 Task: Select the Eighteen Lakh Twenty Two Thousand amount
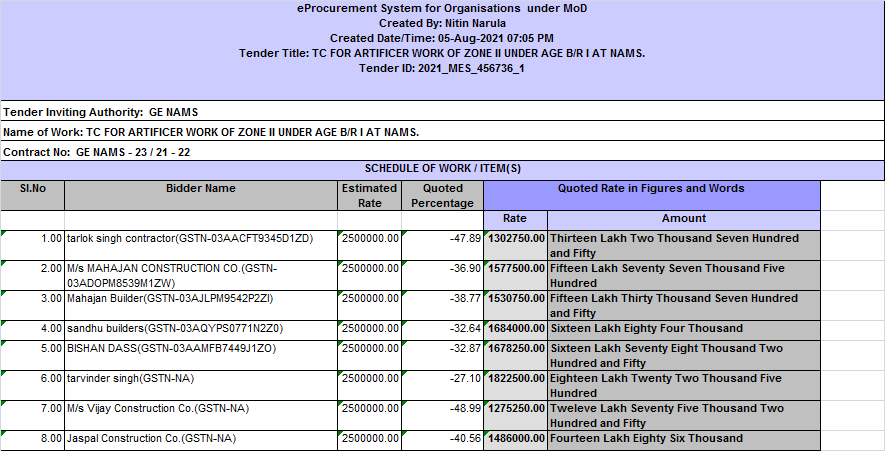tap(684, 385)
